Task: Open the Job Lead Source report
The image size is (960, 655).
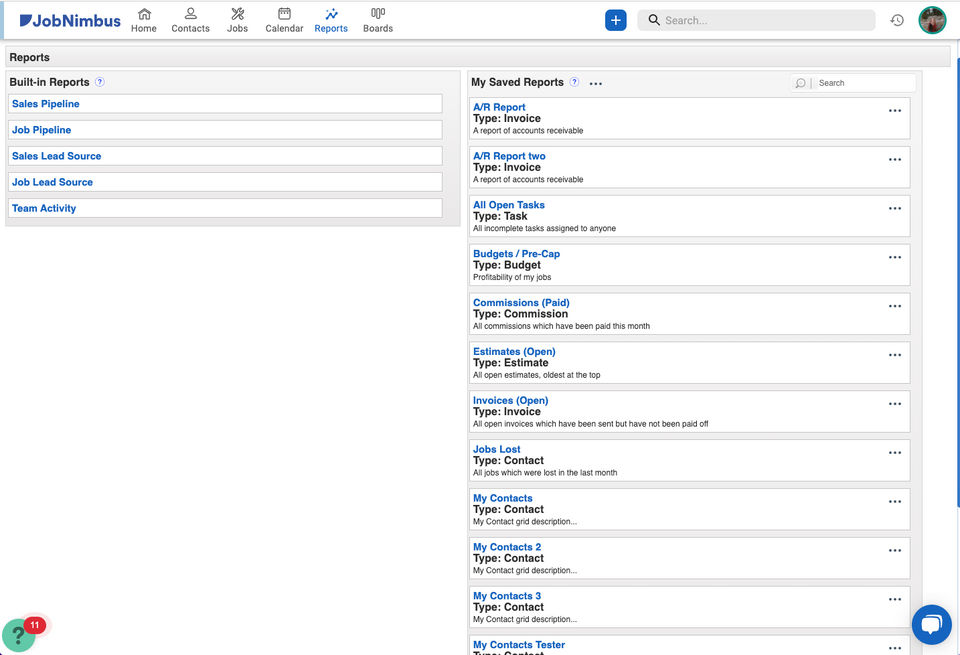Action: point(53,182)
